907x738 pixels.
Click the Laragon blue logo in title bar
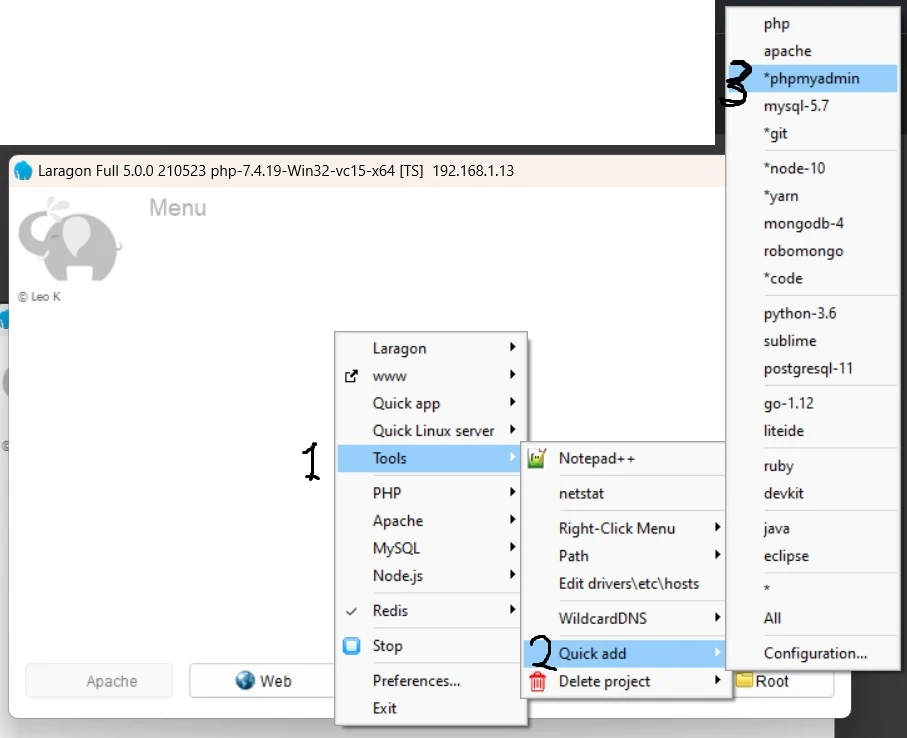23,171
